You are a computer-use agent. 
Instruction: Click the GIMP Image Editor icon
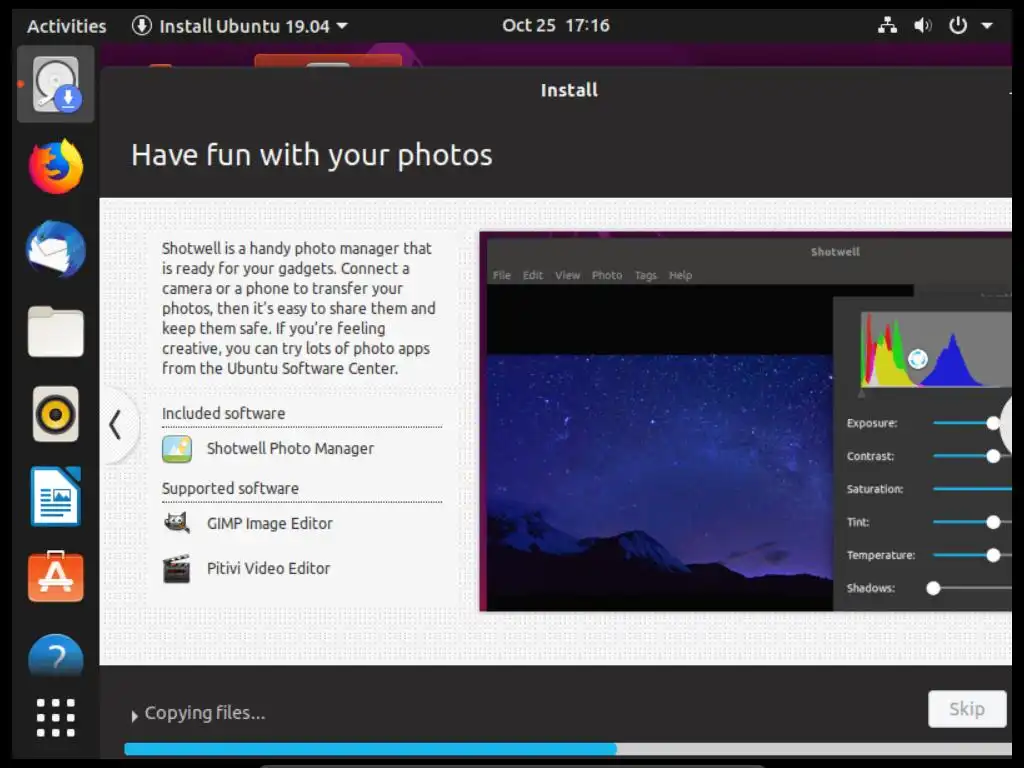click(x=177, y=524)
